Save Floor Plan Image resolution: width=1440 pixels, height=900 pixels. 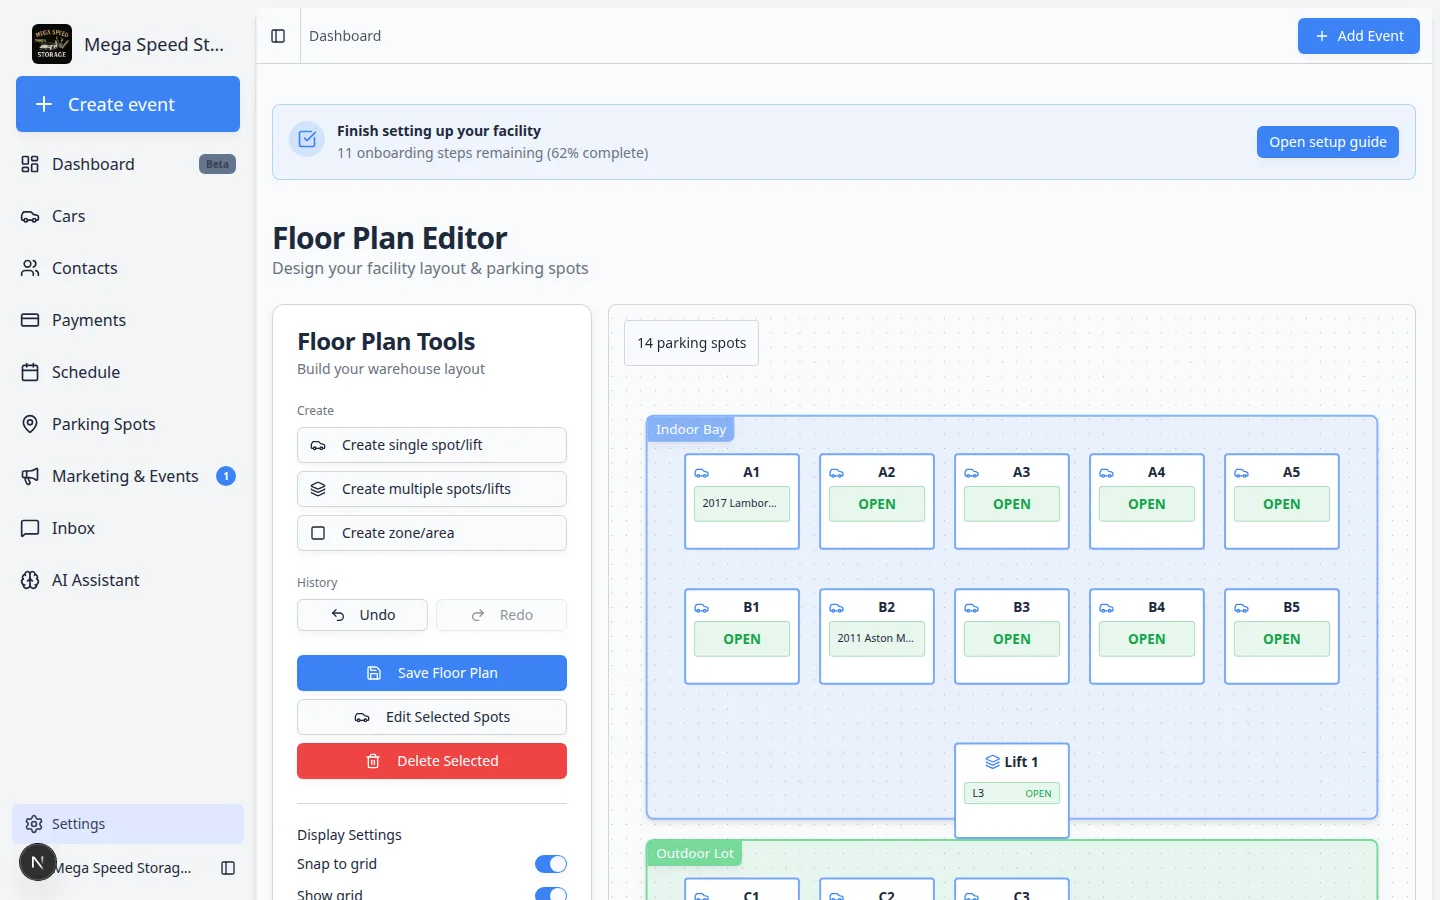[x=432, y=673]
